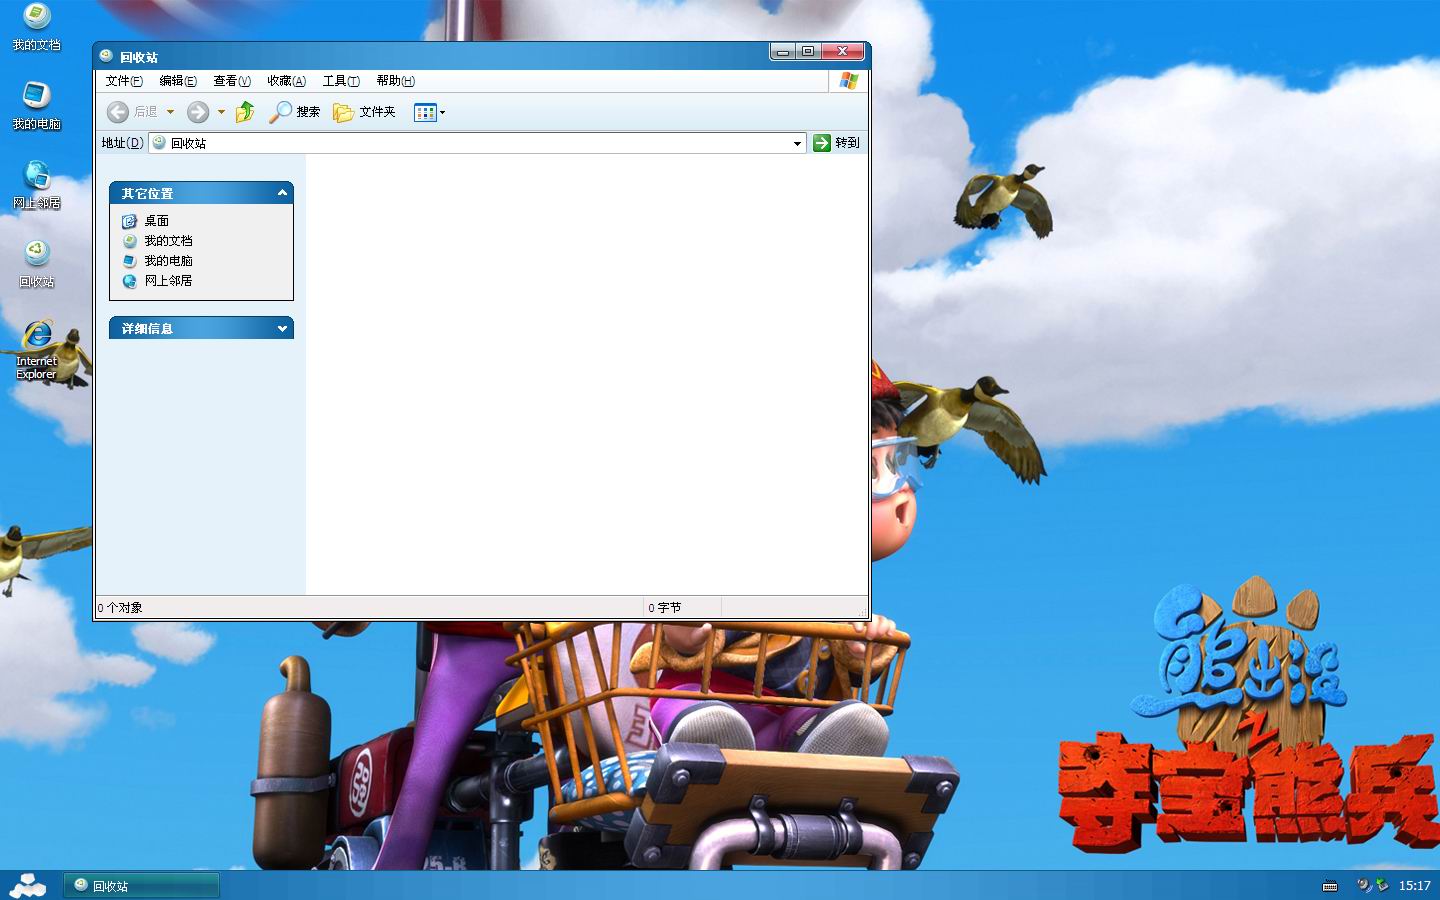This screenshot has height=900, width=1440.
Task: Open the 搜索 search tool
Action: click(x=294, y=112)
